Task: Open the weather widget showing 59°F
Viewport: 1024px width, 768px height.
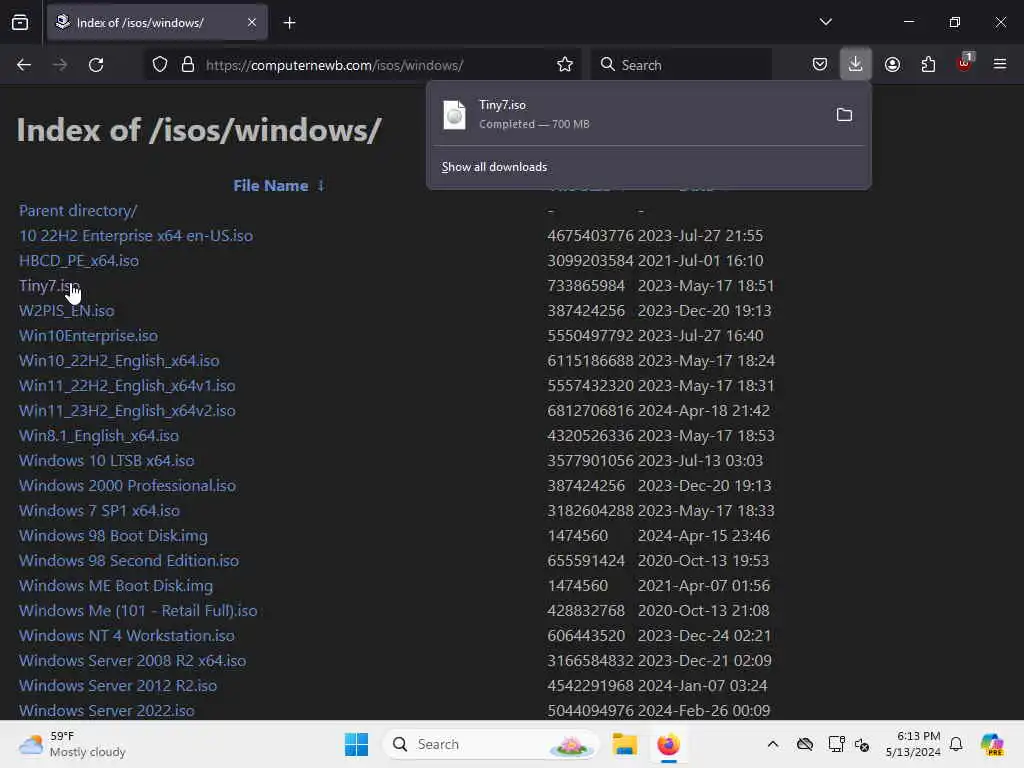Action: click(x=72, y=744)
